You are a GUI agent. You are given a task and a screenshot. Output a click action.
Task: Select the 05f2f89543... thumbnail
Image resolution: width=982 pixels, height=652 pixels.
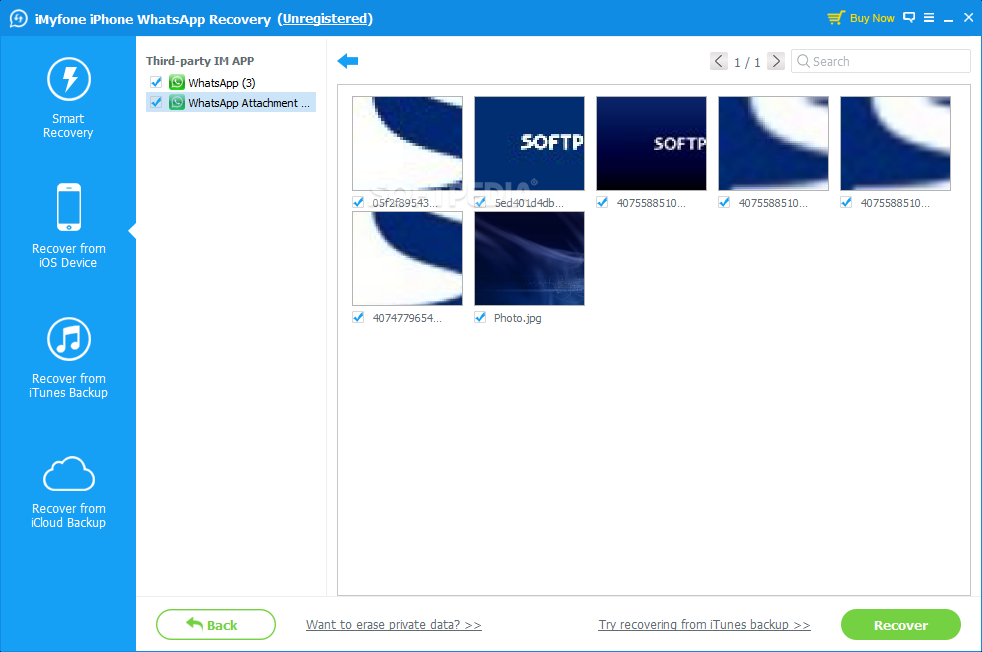[407, 143]
